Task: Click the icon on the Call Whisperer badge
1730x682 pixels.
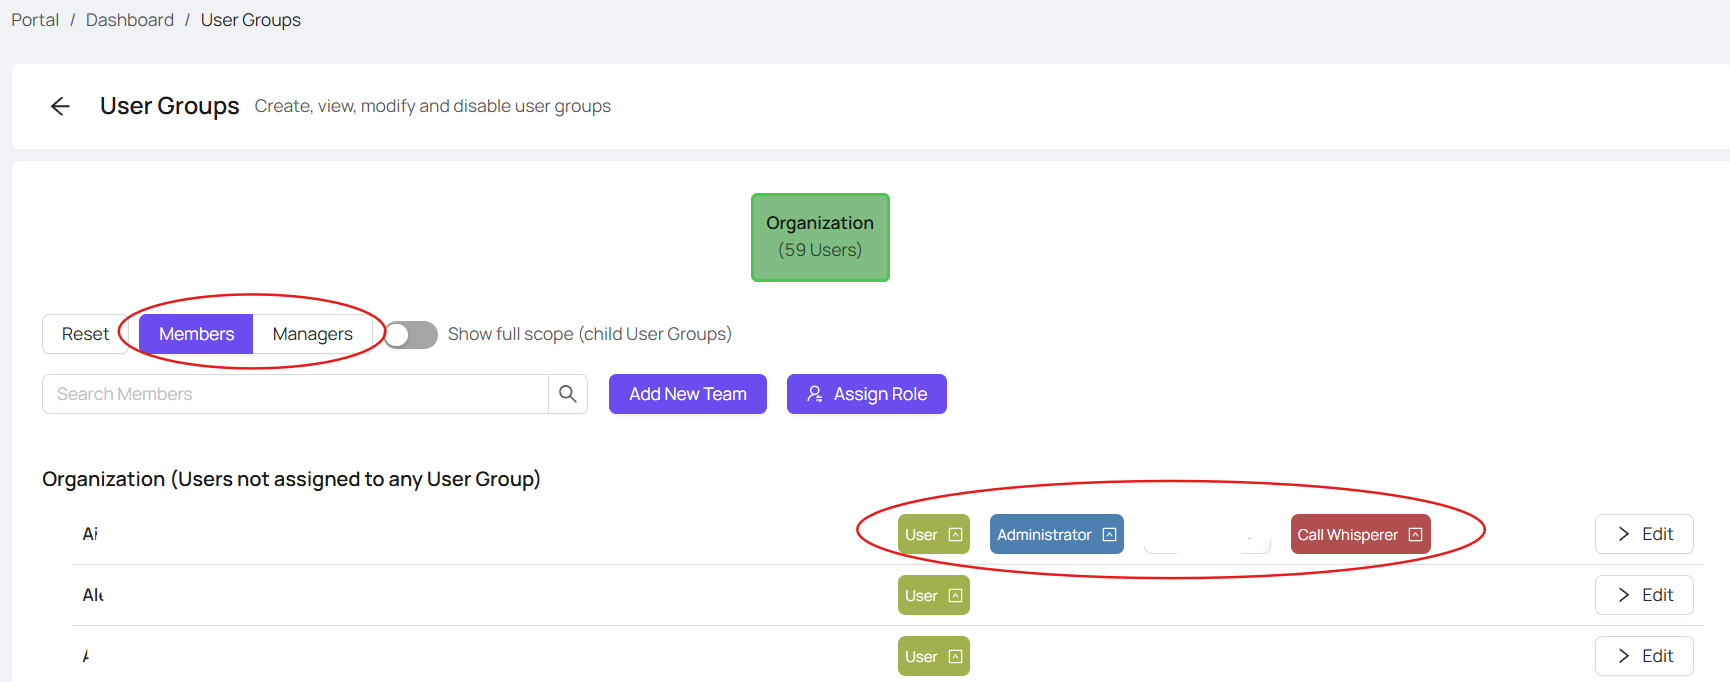Action: click(1415, 535)
